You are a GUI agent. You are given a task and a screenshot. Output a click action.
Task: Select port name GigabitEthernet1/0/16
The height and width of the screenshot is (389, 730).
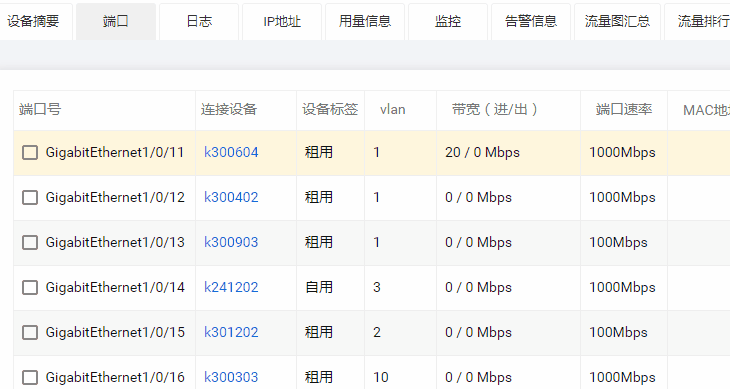click(115, 377)
